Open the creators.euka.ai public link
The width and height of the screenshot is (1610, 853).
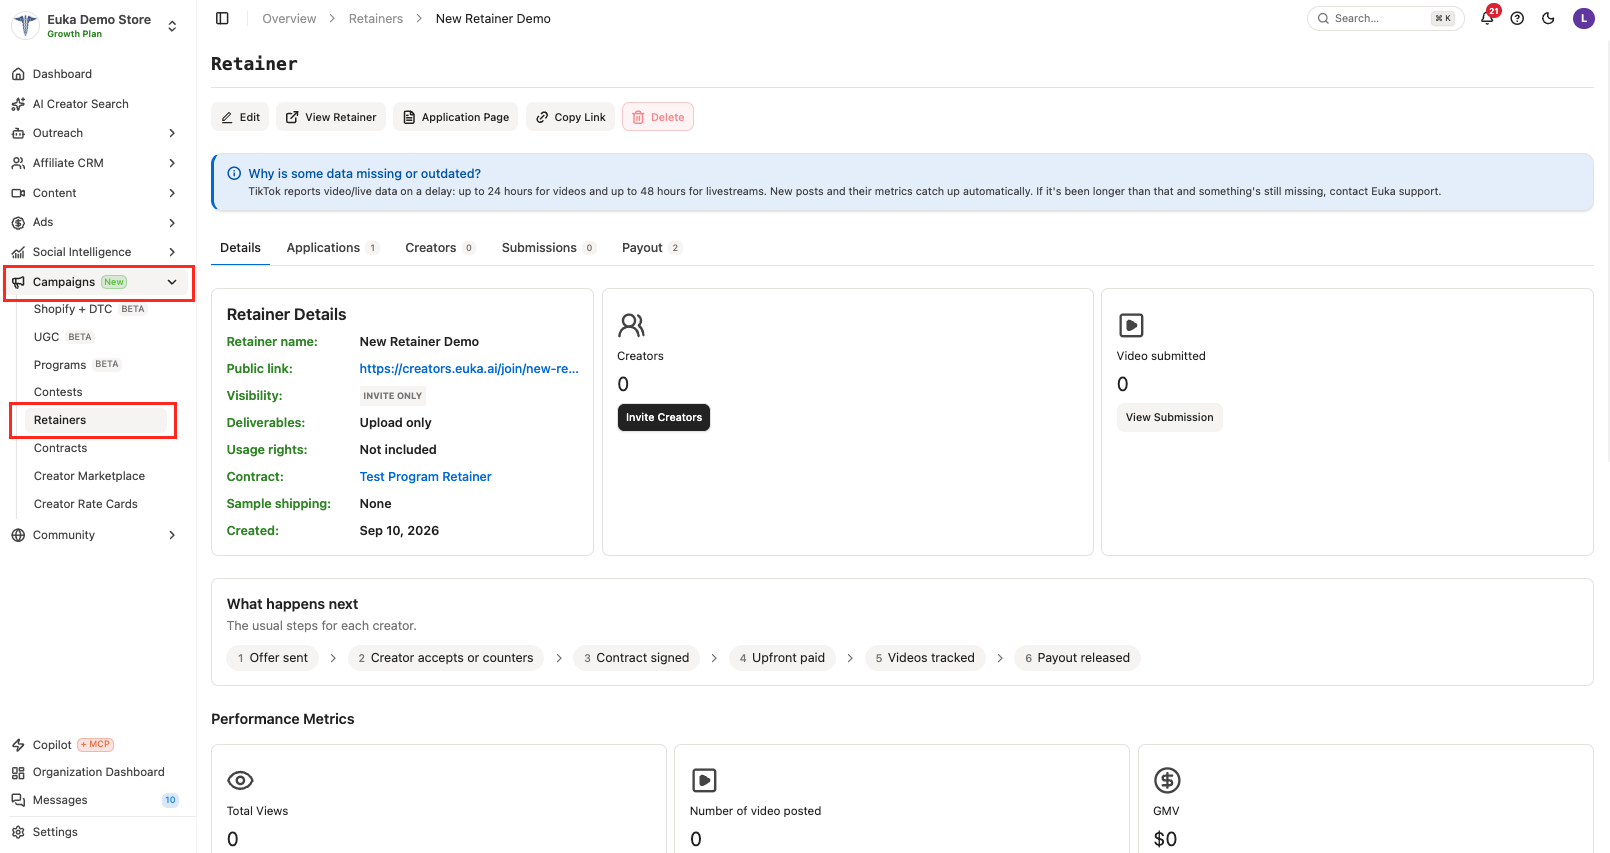469,369
